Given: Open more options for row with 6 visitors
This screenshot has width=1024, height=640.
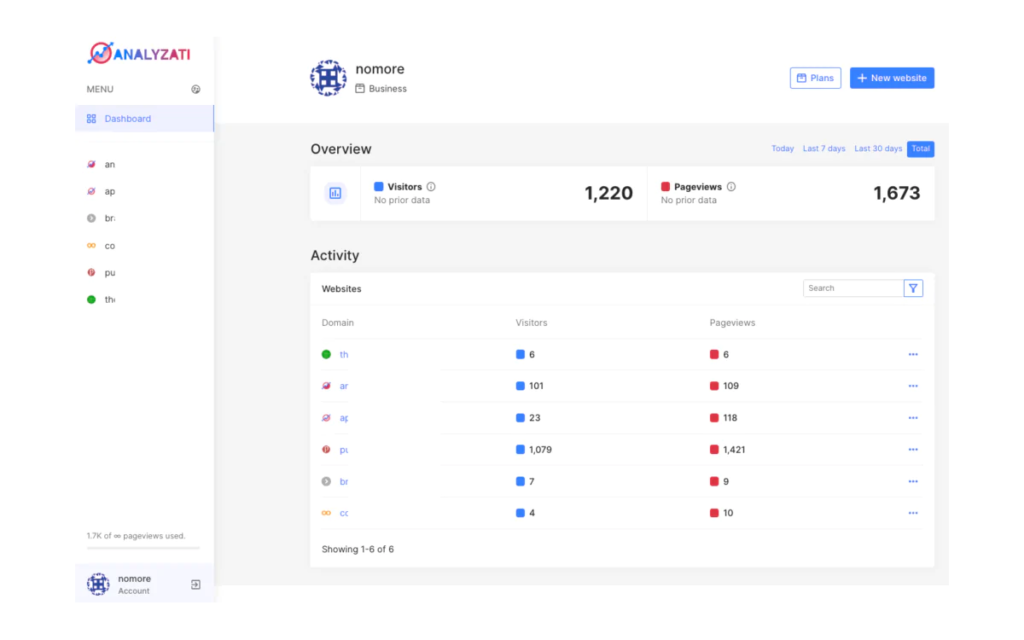Looking at the screenshot, I should (x=913, y=355).
